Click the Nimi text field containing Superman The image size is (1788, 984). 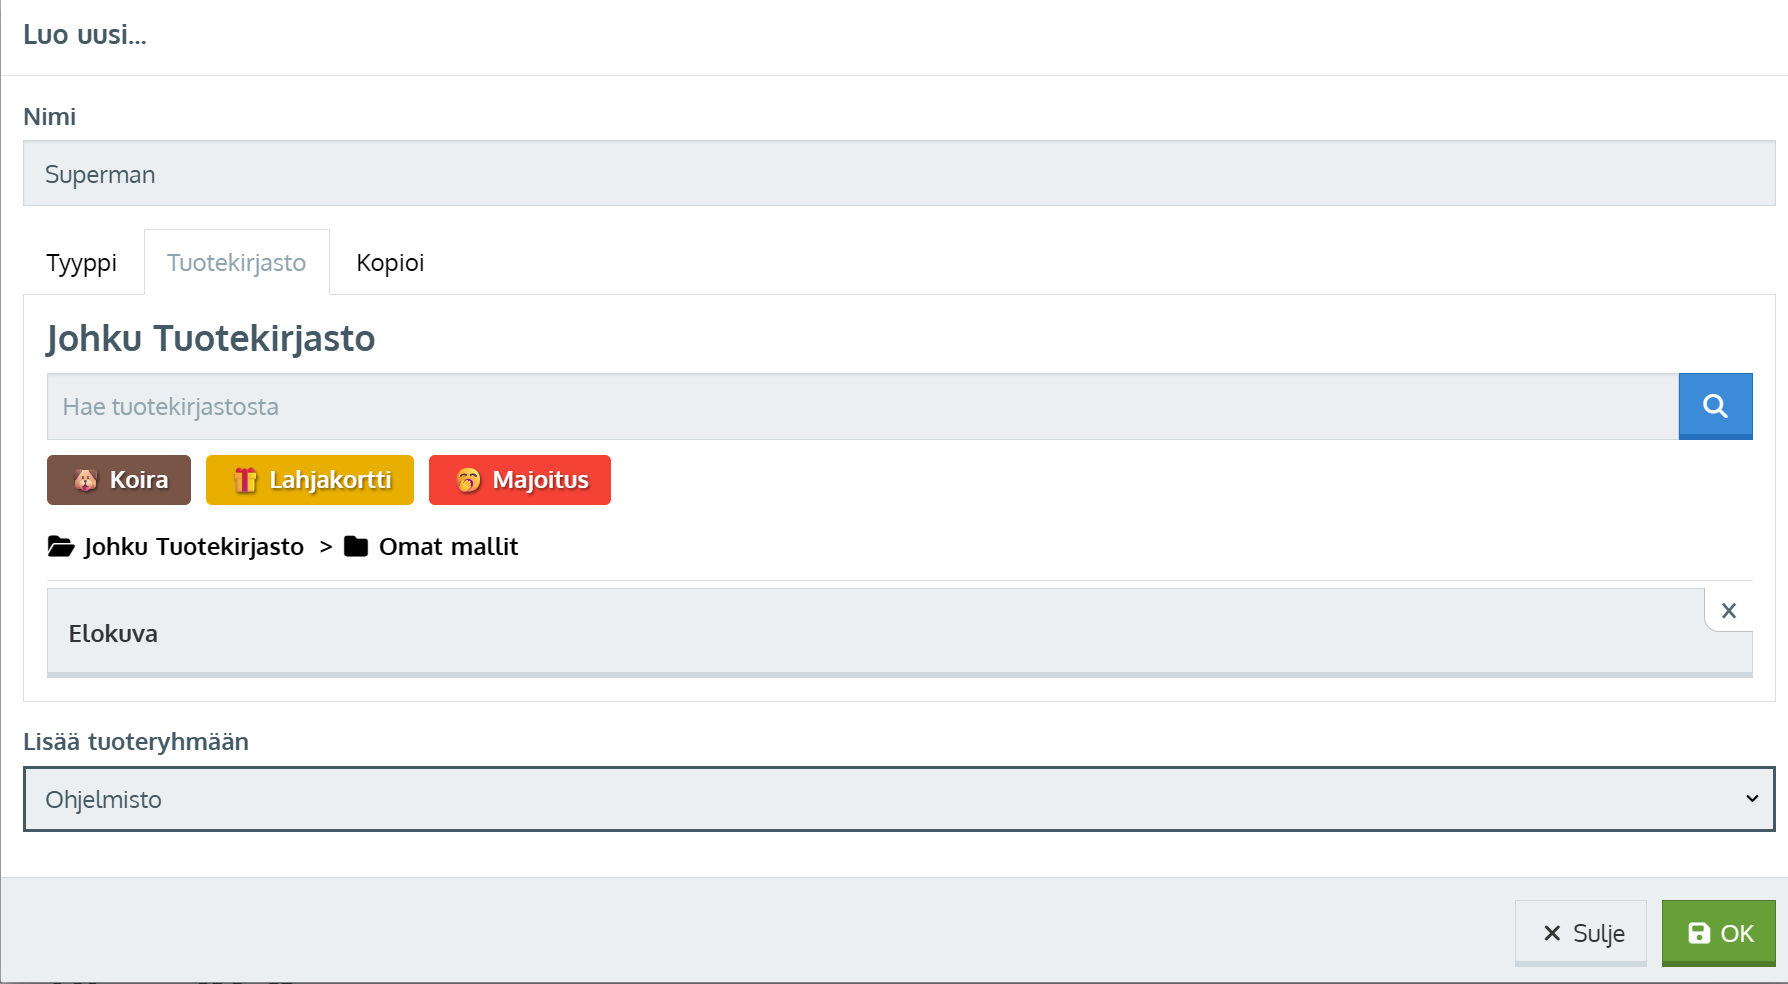click(x=898, y=174)
